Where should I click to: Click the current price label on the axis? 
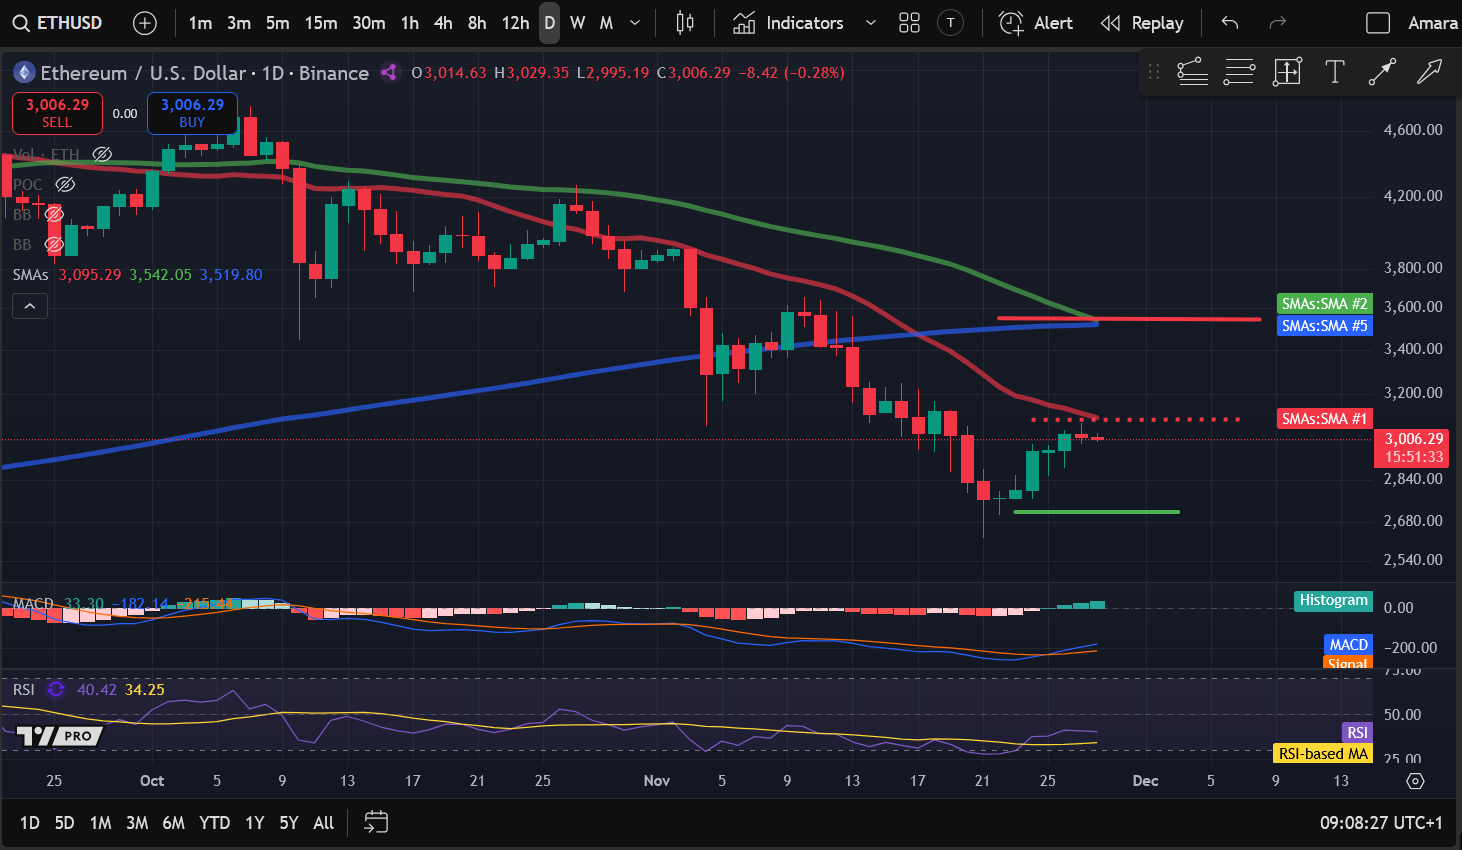(1410, 448)
